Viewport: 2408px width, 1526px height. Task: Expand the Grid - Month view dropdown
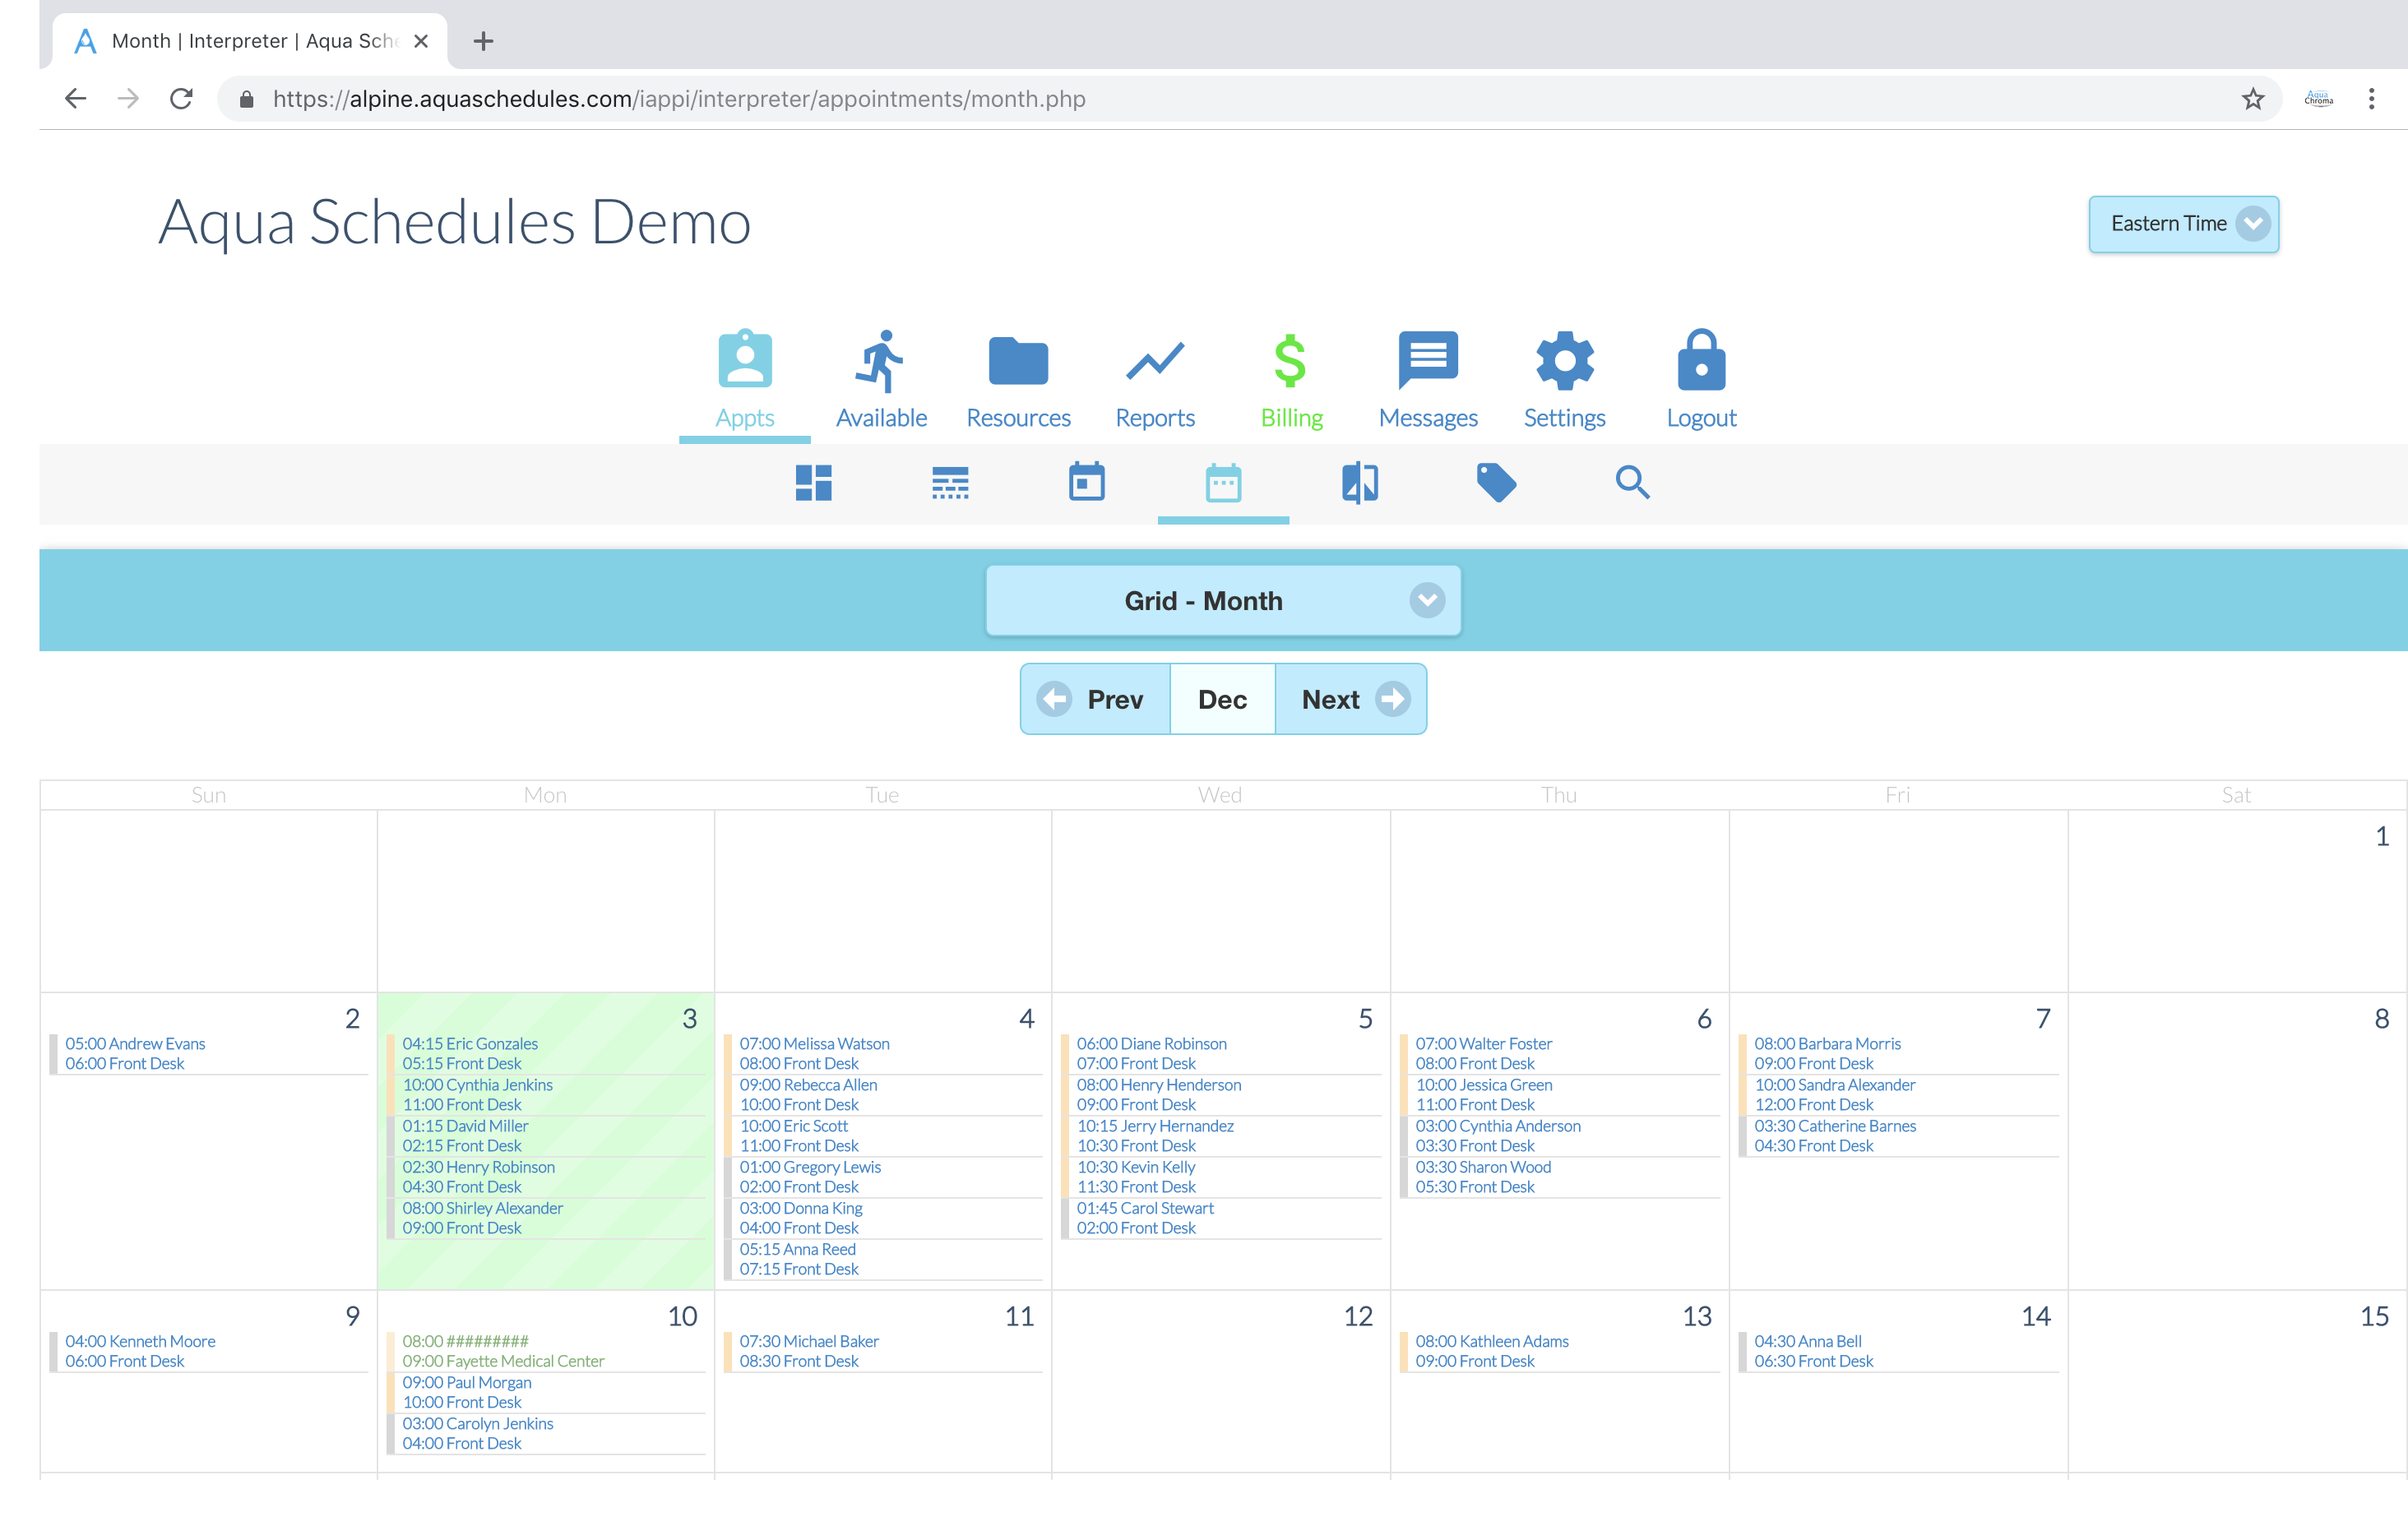pyautogui.click(x=1223, y=601)
